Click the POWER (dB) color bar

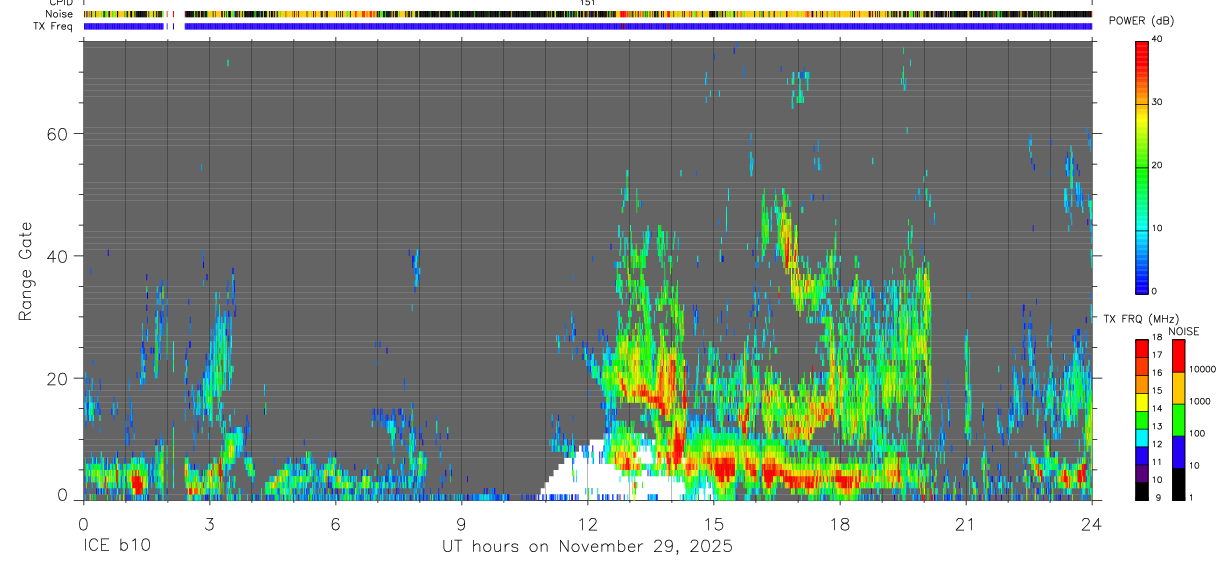point(1142,166)
